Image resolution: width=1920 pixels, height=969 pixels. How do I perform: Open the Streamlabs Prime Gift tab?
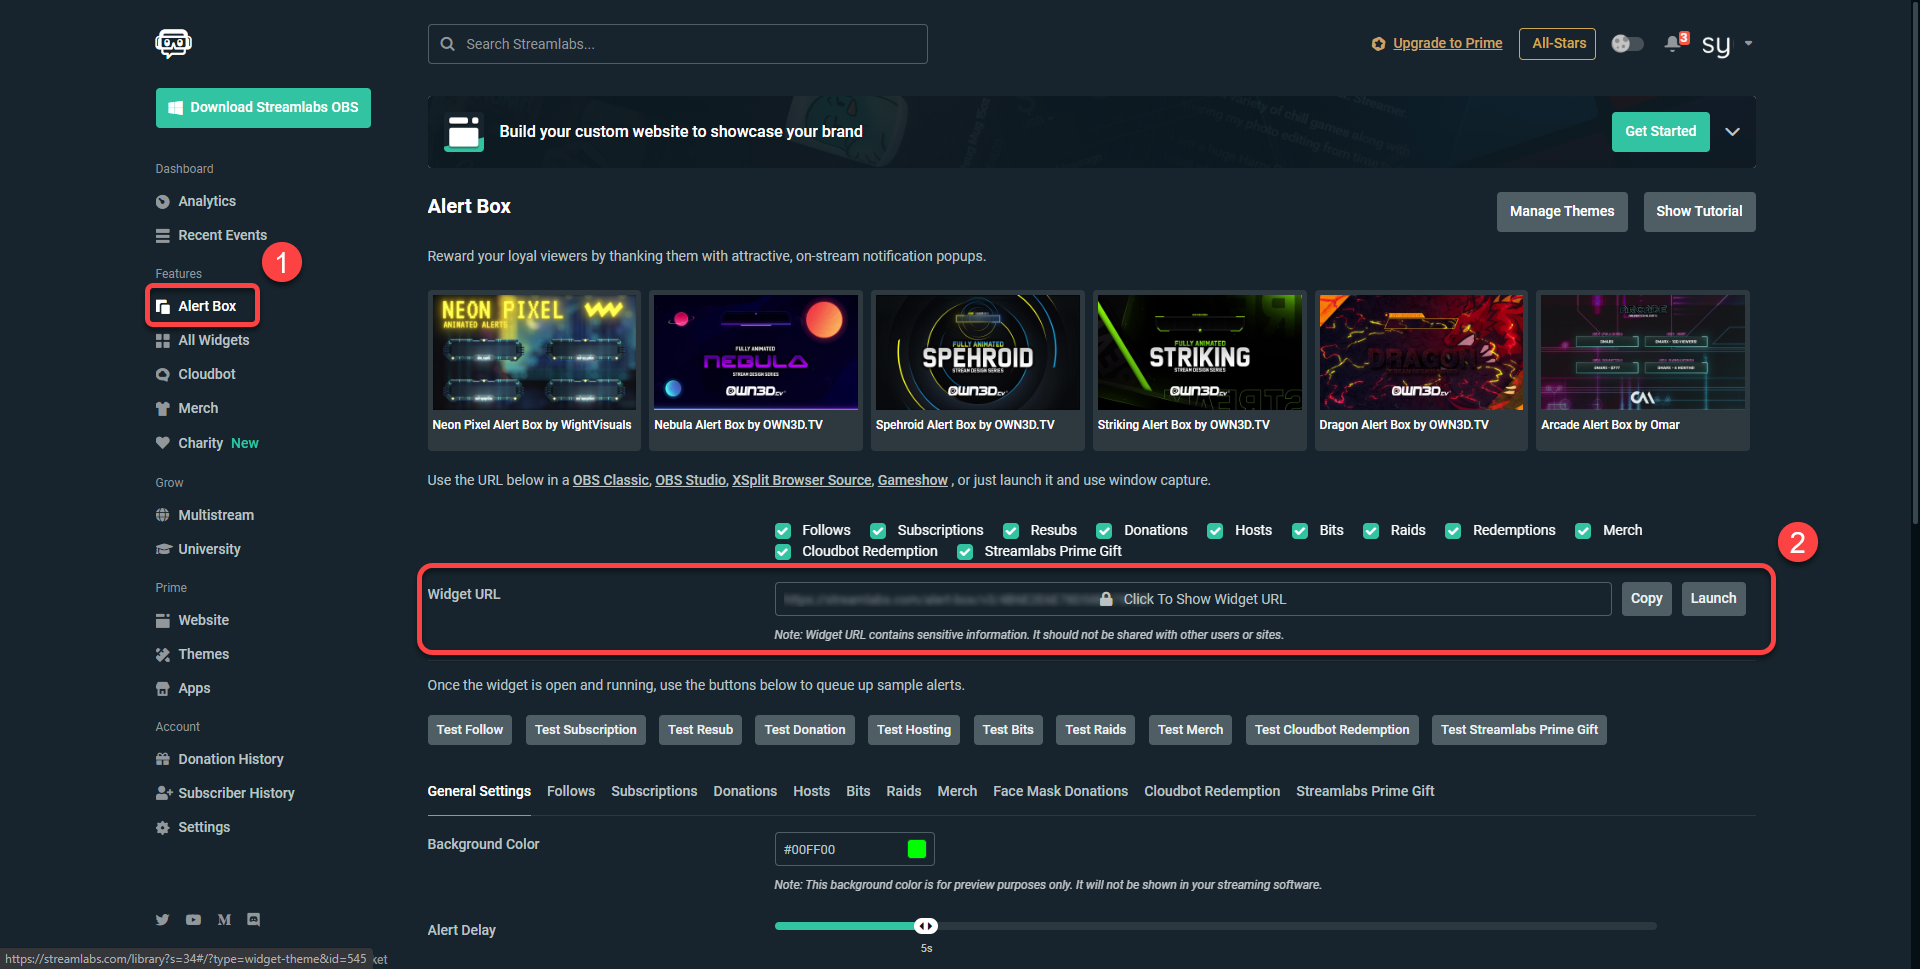1365,791
